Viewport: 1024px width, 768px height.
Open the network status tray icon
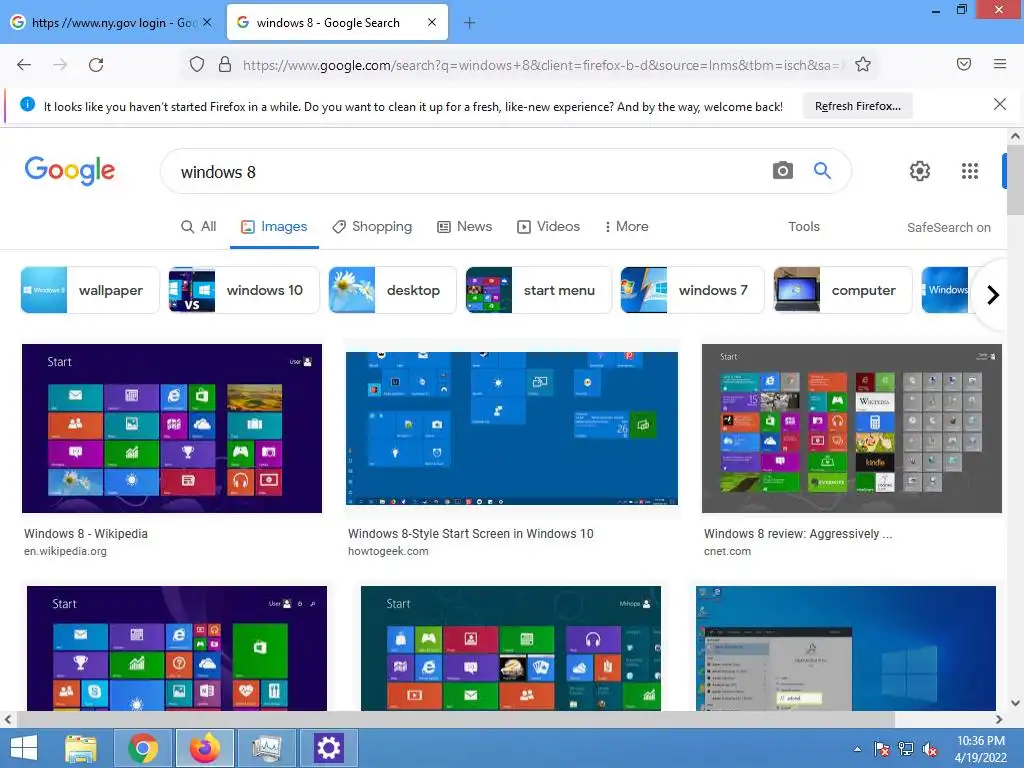906,749
